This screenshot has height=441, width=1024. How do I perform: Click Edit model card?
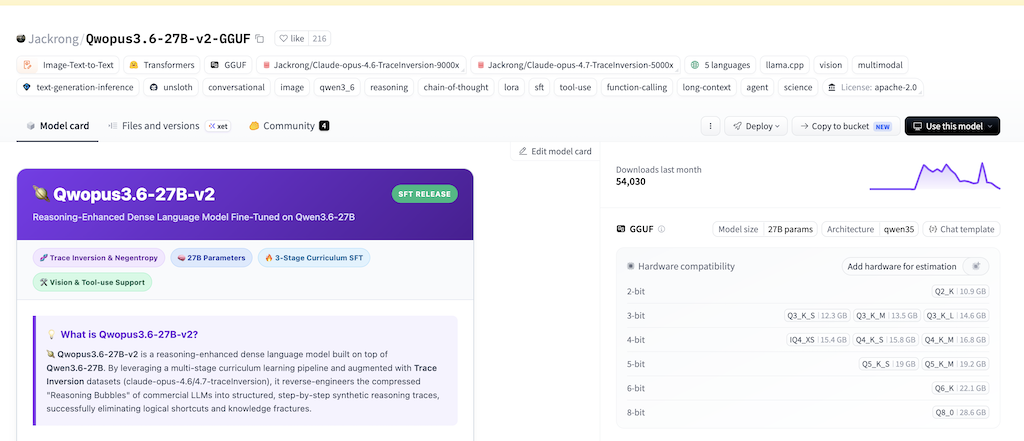pyautogui.click(x=555, y=152)
